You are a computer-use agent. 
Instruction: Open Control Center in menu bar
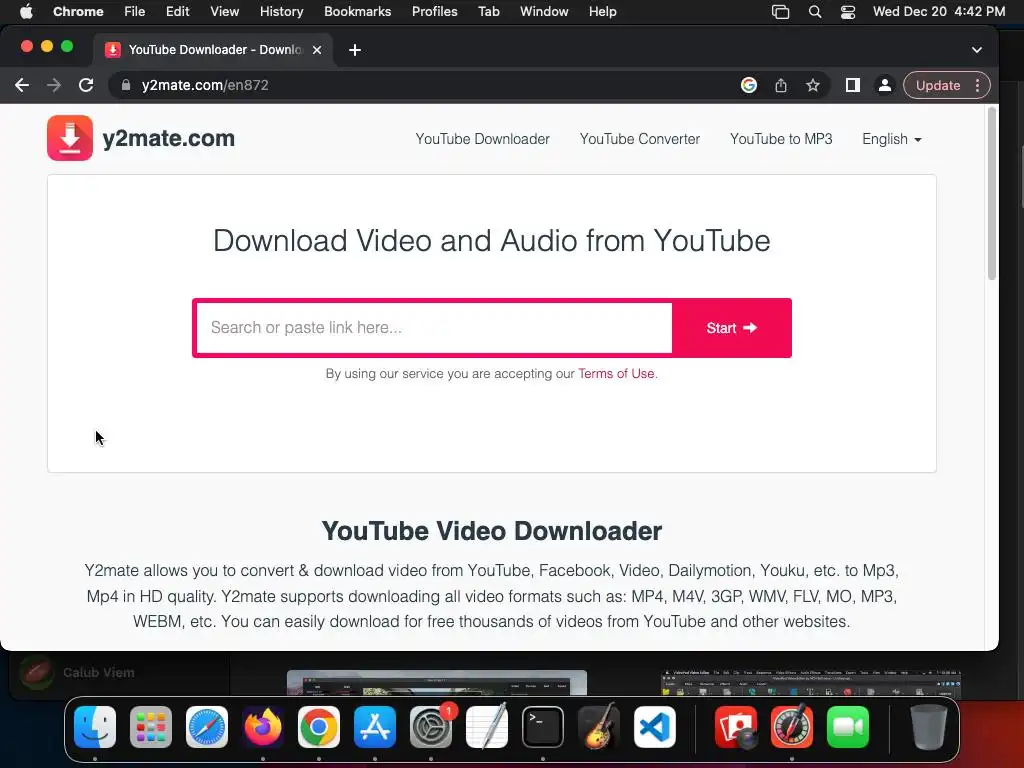click(848, 11)
